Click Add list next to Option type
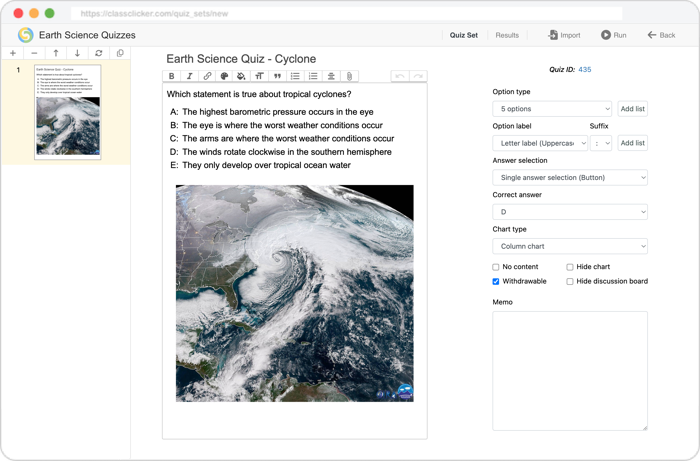This screenshot has width=700, height=461. point(633,109)
